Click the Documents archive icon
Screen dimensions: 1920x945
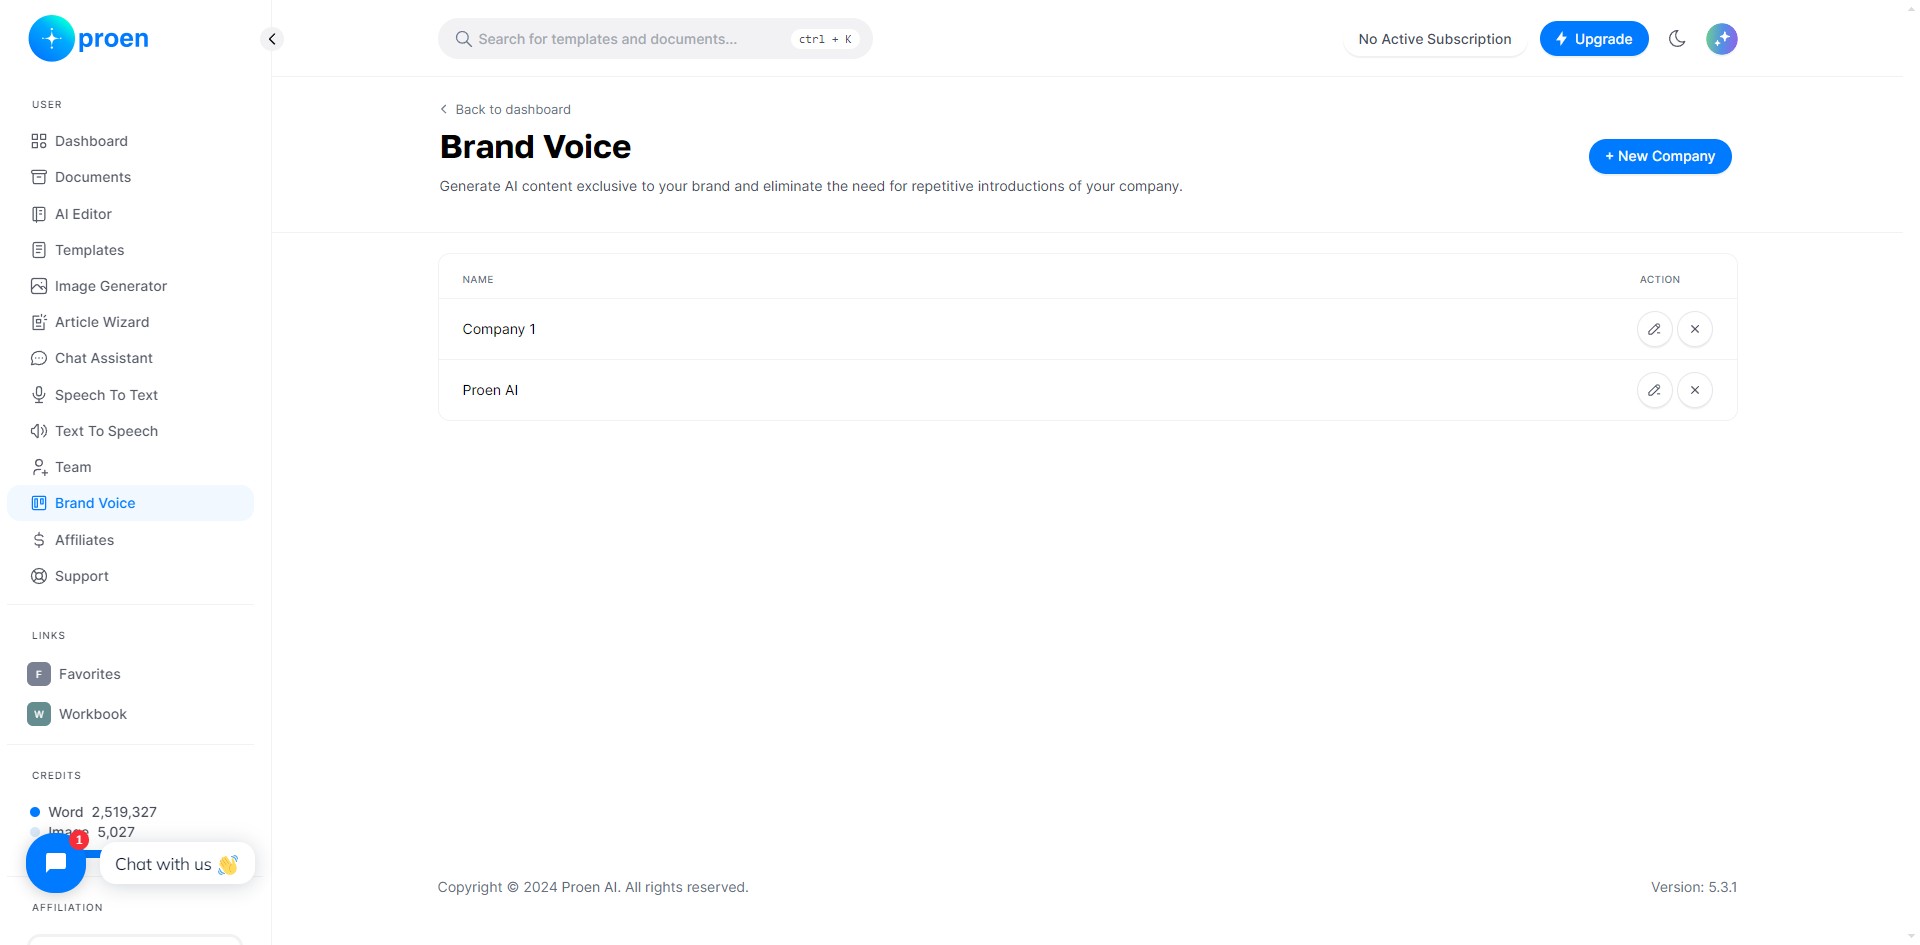[x=39, y=177]
